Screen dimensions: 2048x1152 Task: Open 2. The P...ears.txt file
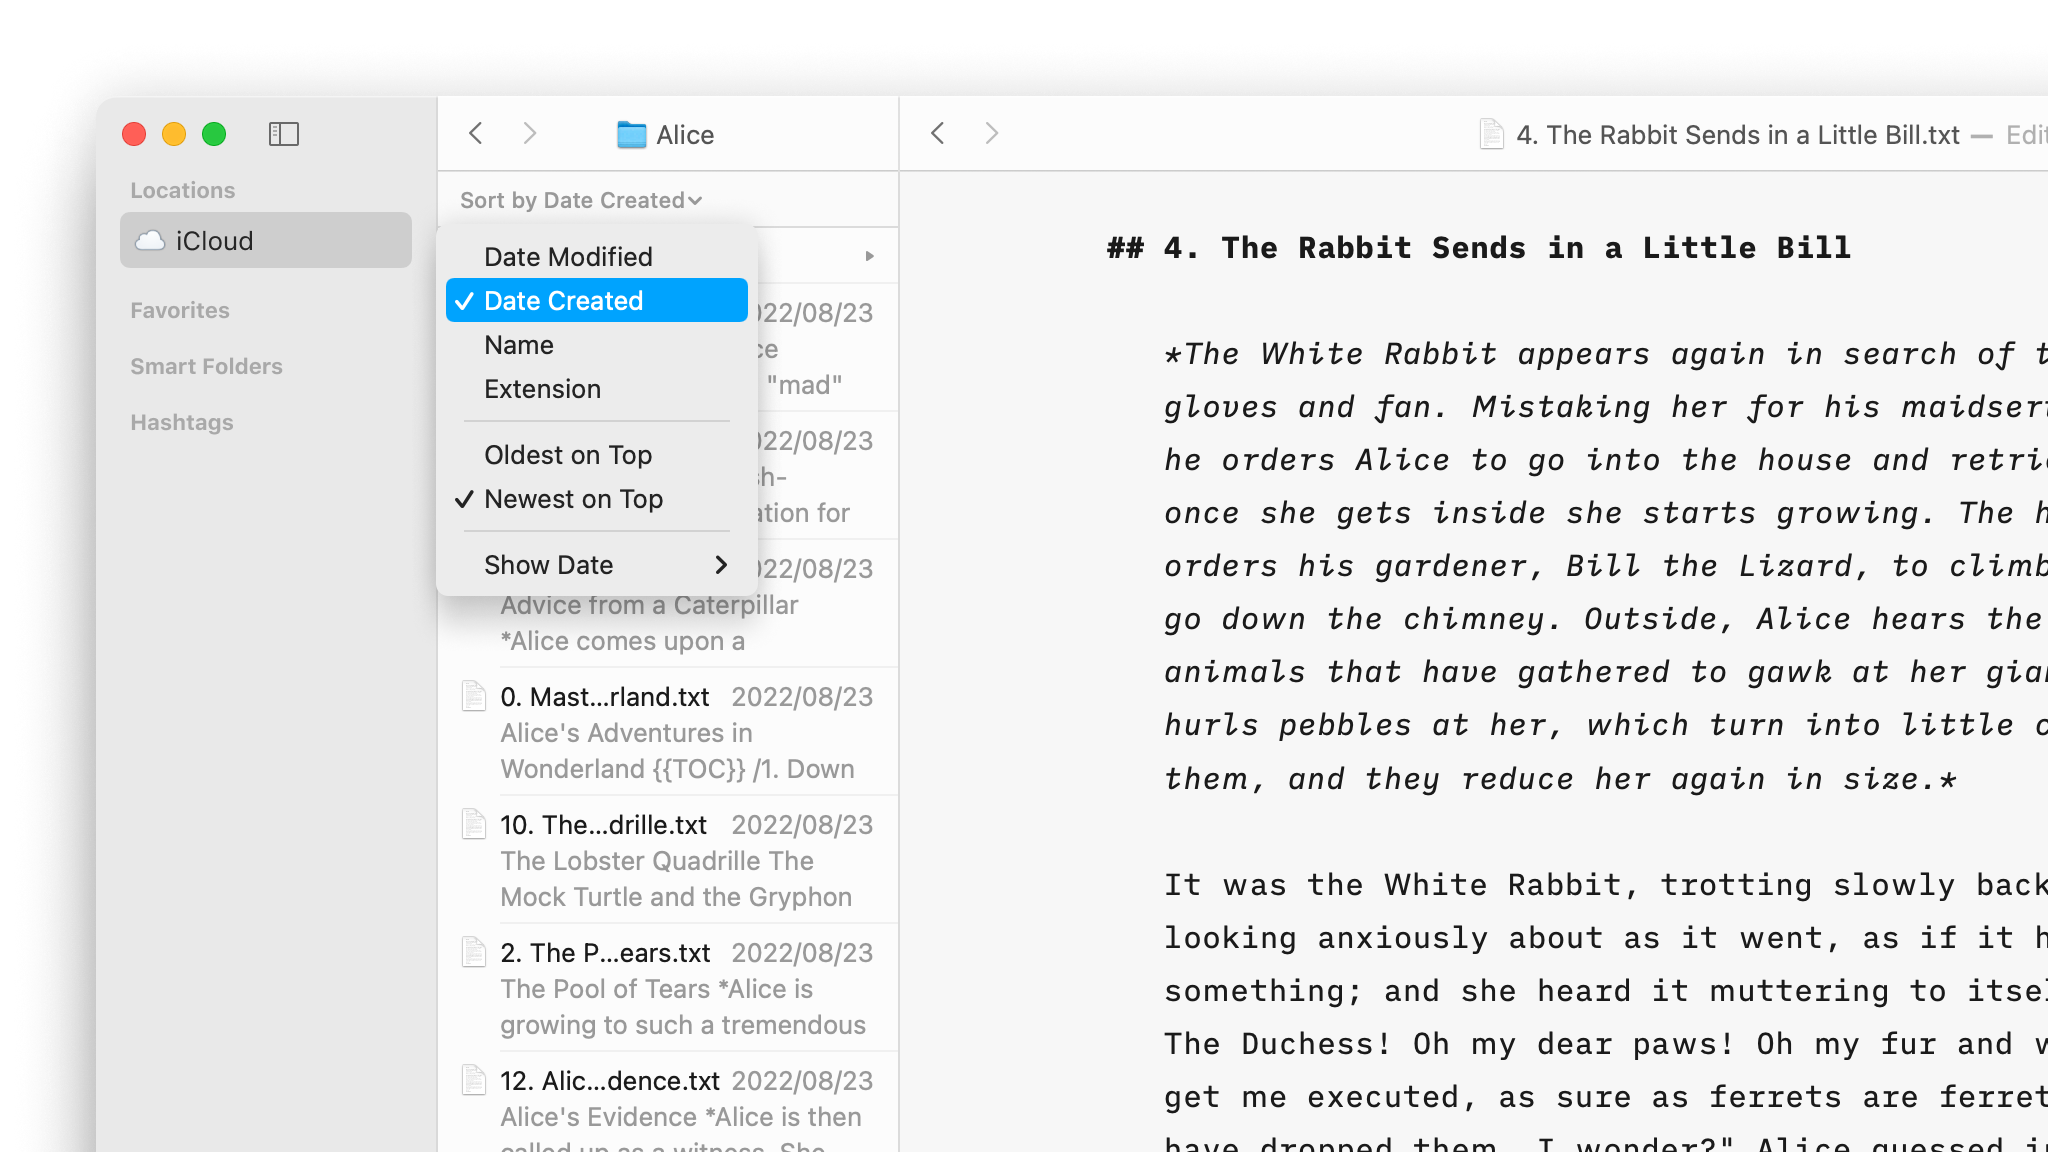coord(668,988)
